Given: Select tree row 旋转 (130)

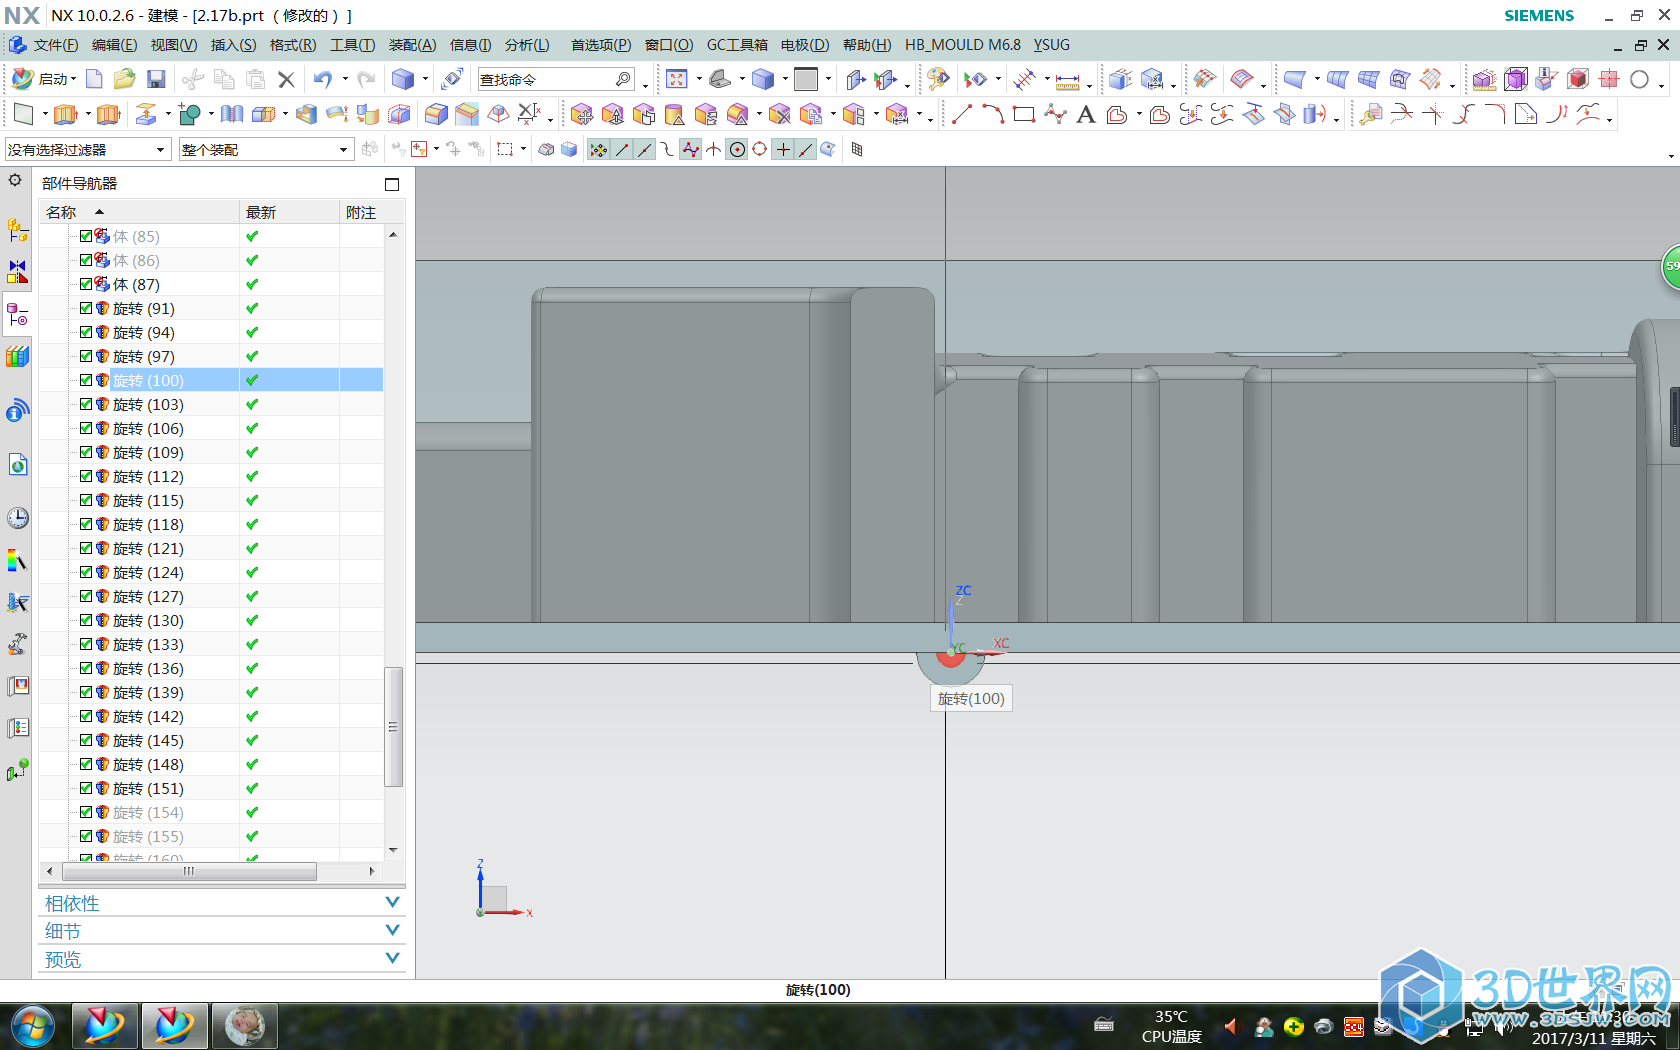Looking at the screenshot, I should pos(211,620).
